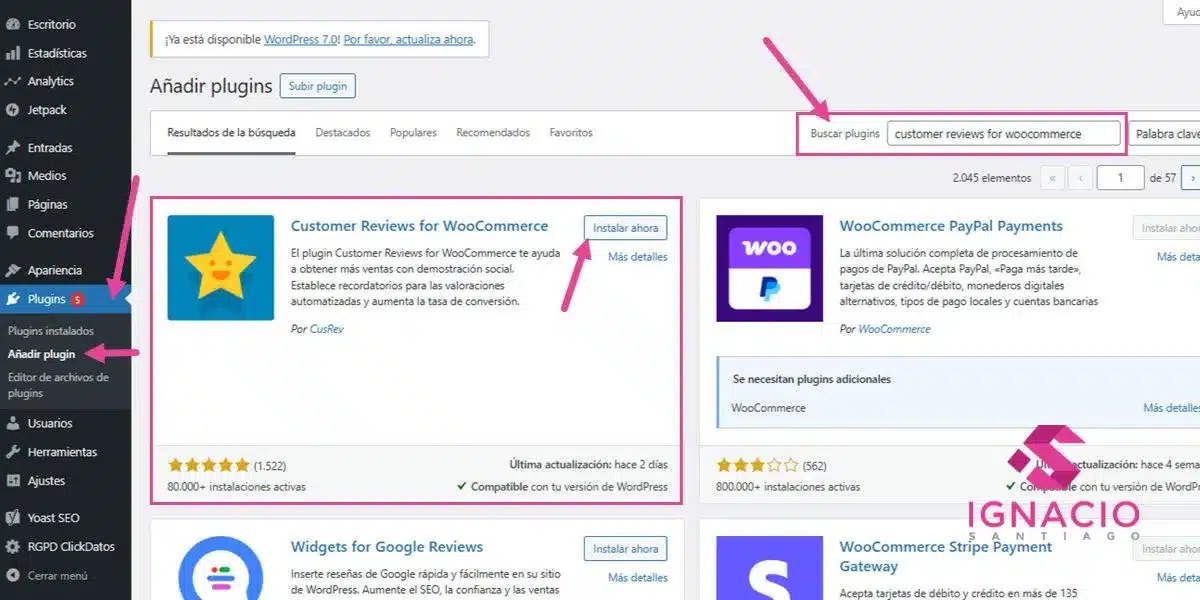Click the 2.045 elementos count text

(x=992, y=178)
